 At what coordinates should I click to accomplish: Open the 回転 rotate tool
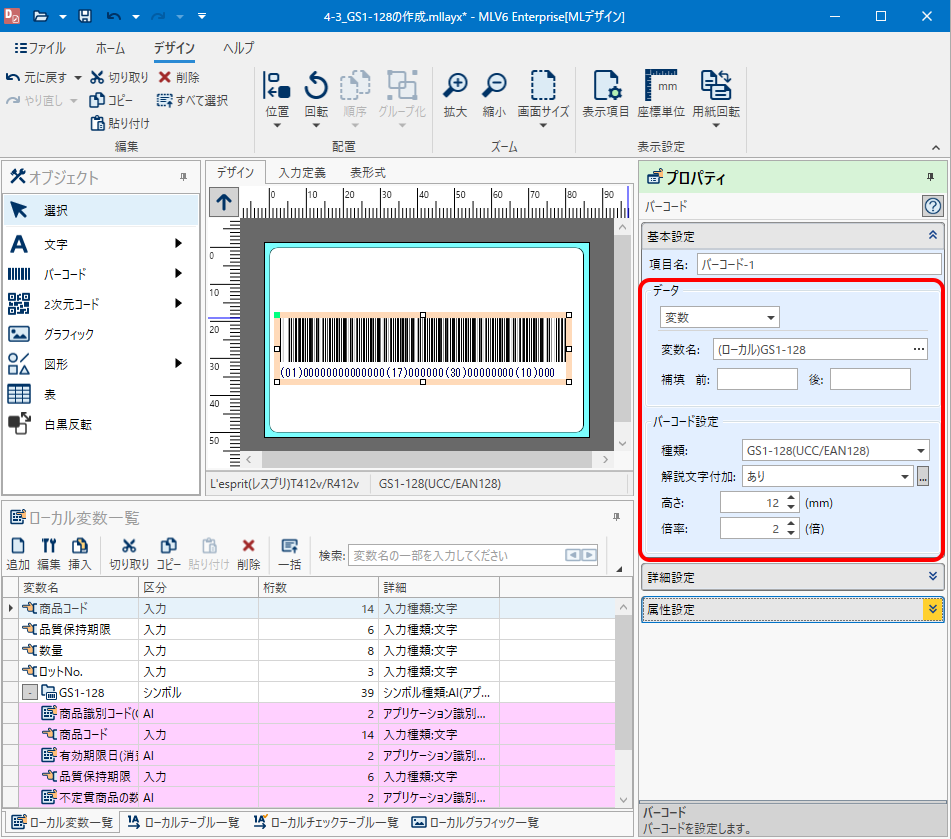tap(316, 99)
